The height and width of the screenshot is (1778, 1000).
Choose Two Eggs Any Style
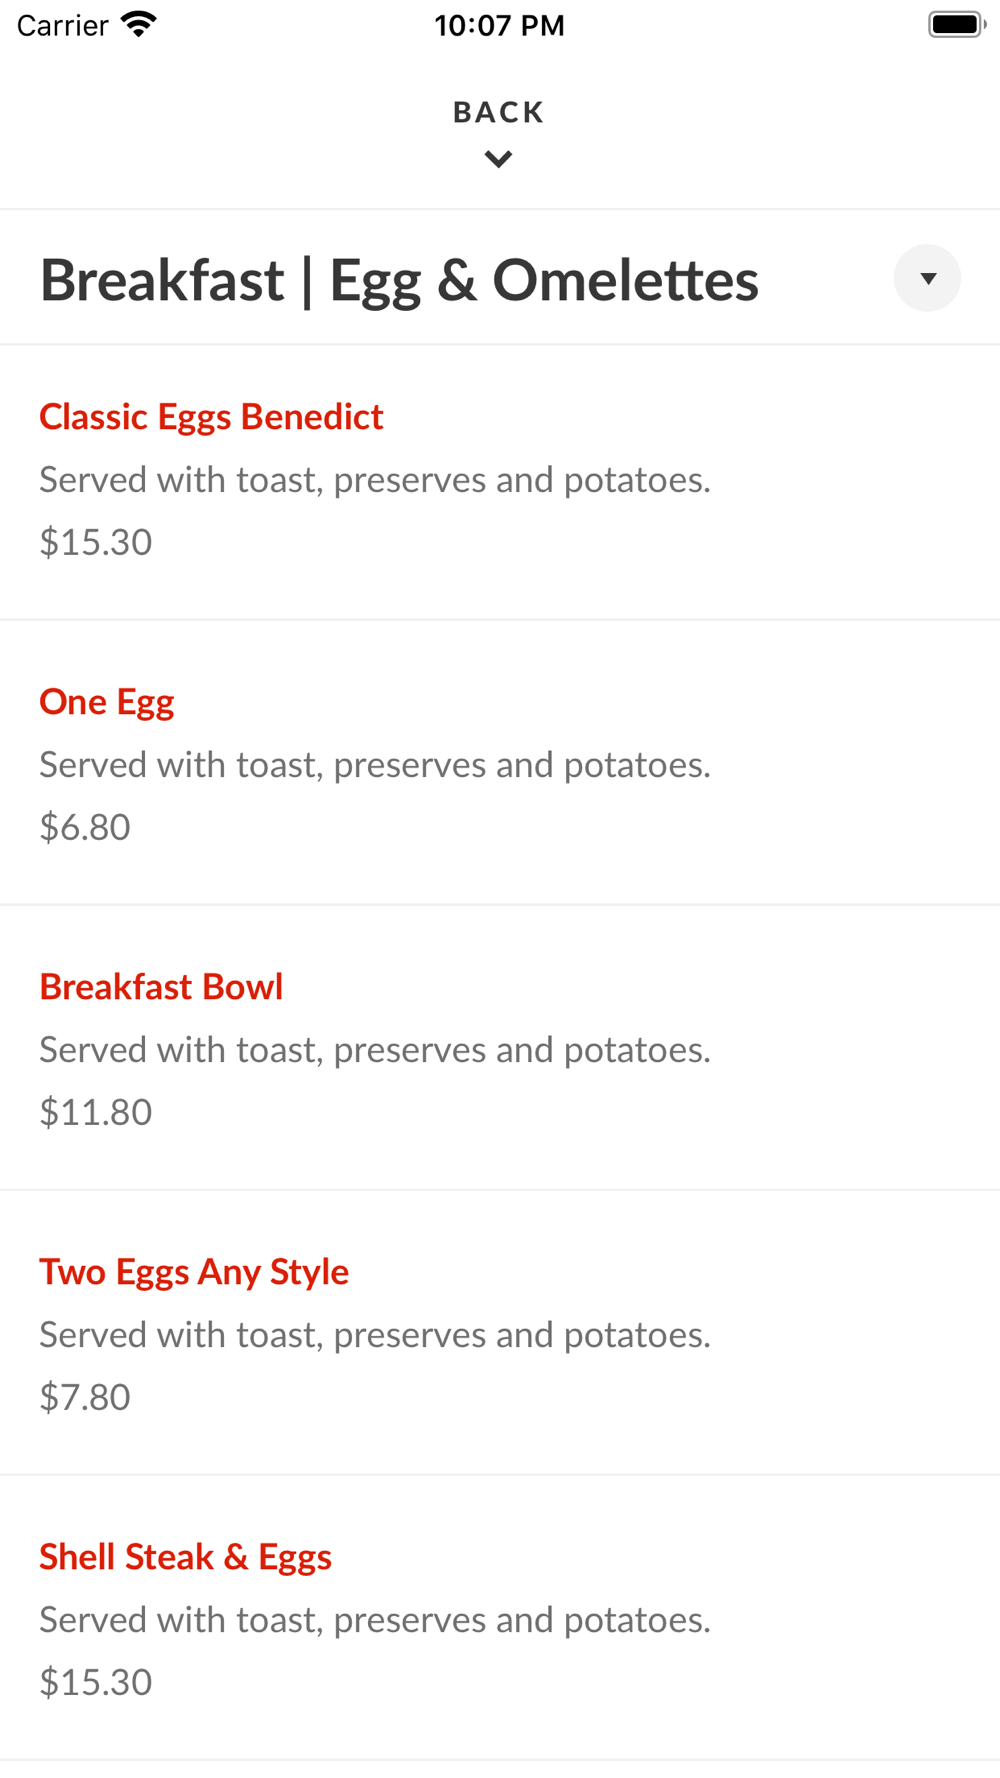click(194, 1272)
